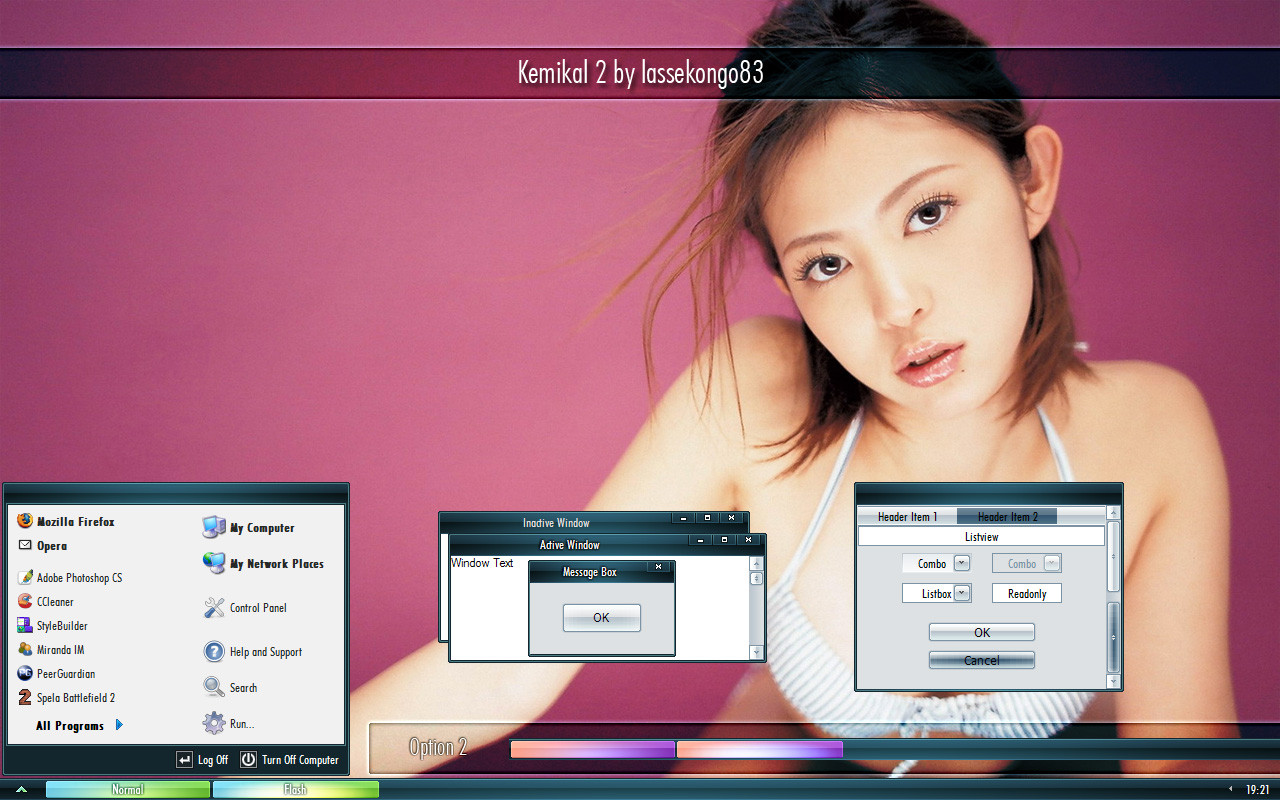This screenshot has height=800, width=1280.
Task: Click the scroll-up arrow beside Header Item 2
Action: click(1114, 513)
